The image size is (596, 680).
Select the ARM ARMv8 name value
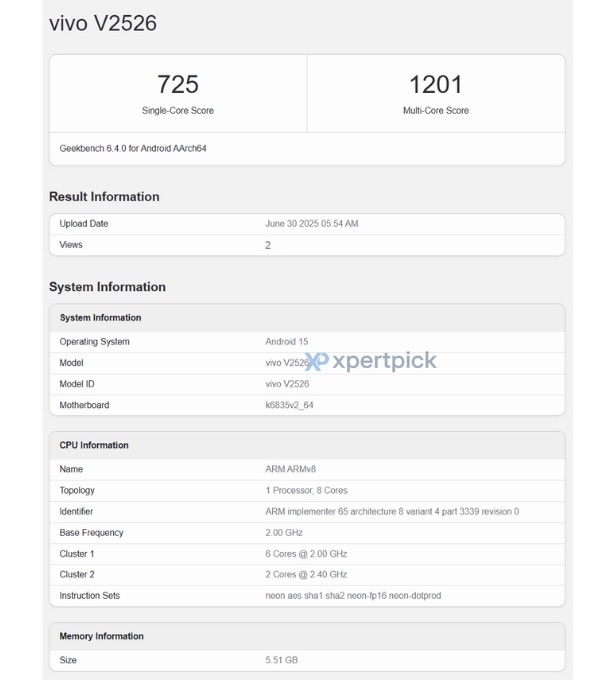[291, 469]
